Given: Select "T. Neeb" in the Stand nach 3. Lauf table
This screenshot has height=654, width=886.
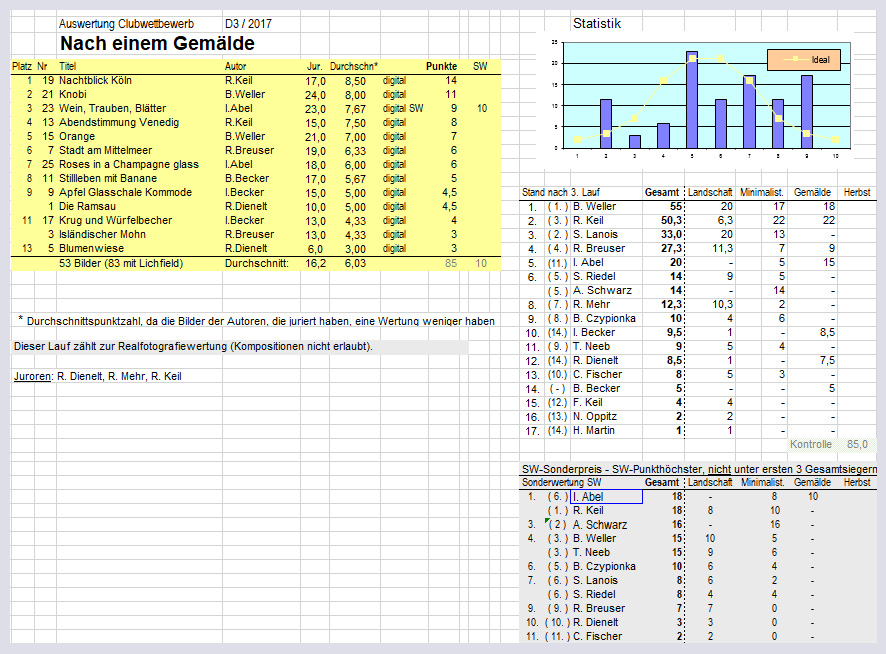Looking at the screenshot, I should click(592, 347).
